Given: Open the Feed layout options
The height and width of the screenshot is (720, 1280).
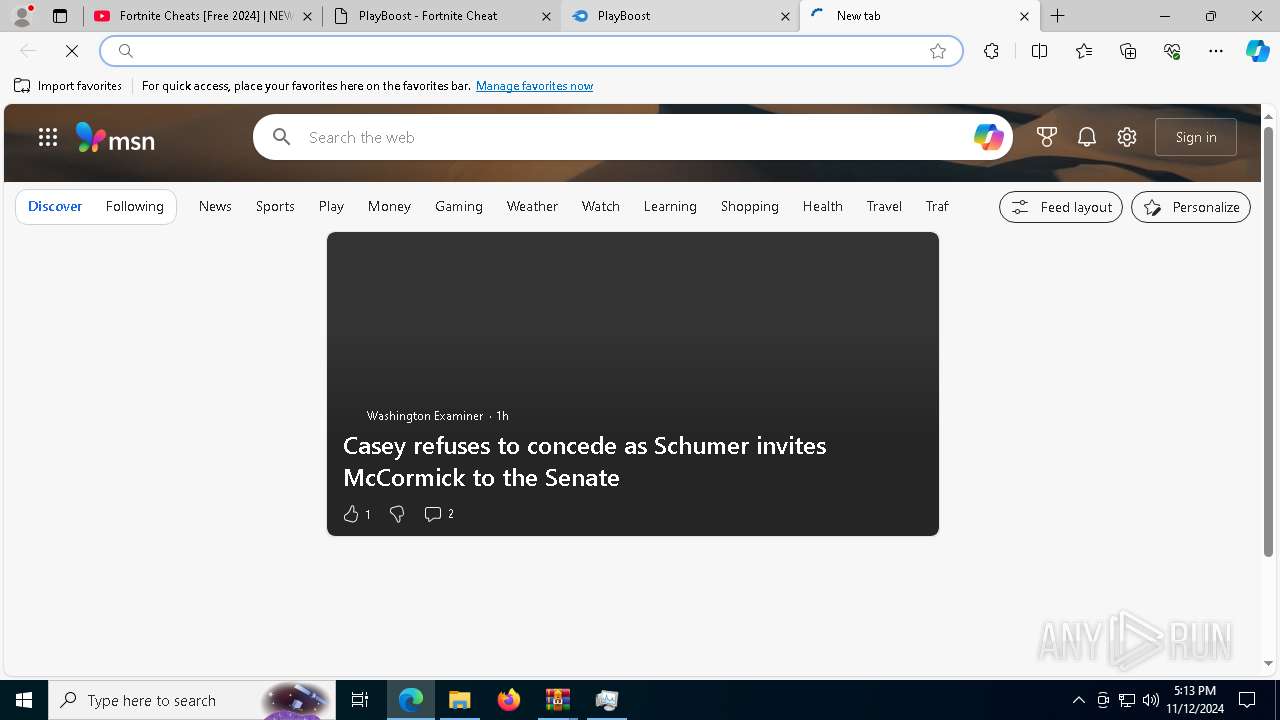Looking at the screenshot, I should pos(1061,207).
